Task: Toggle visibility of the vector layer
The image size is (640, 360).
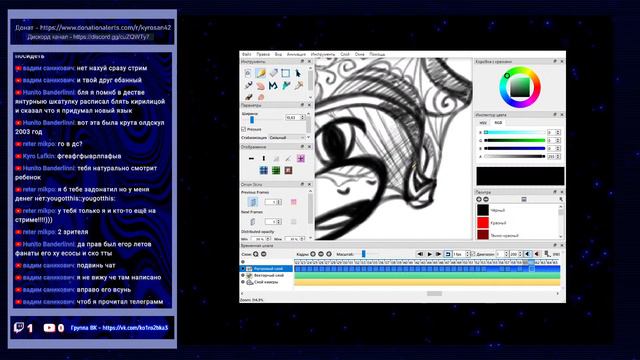Action: [243, 276]
